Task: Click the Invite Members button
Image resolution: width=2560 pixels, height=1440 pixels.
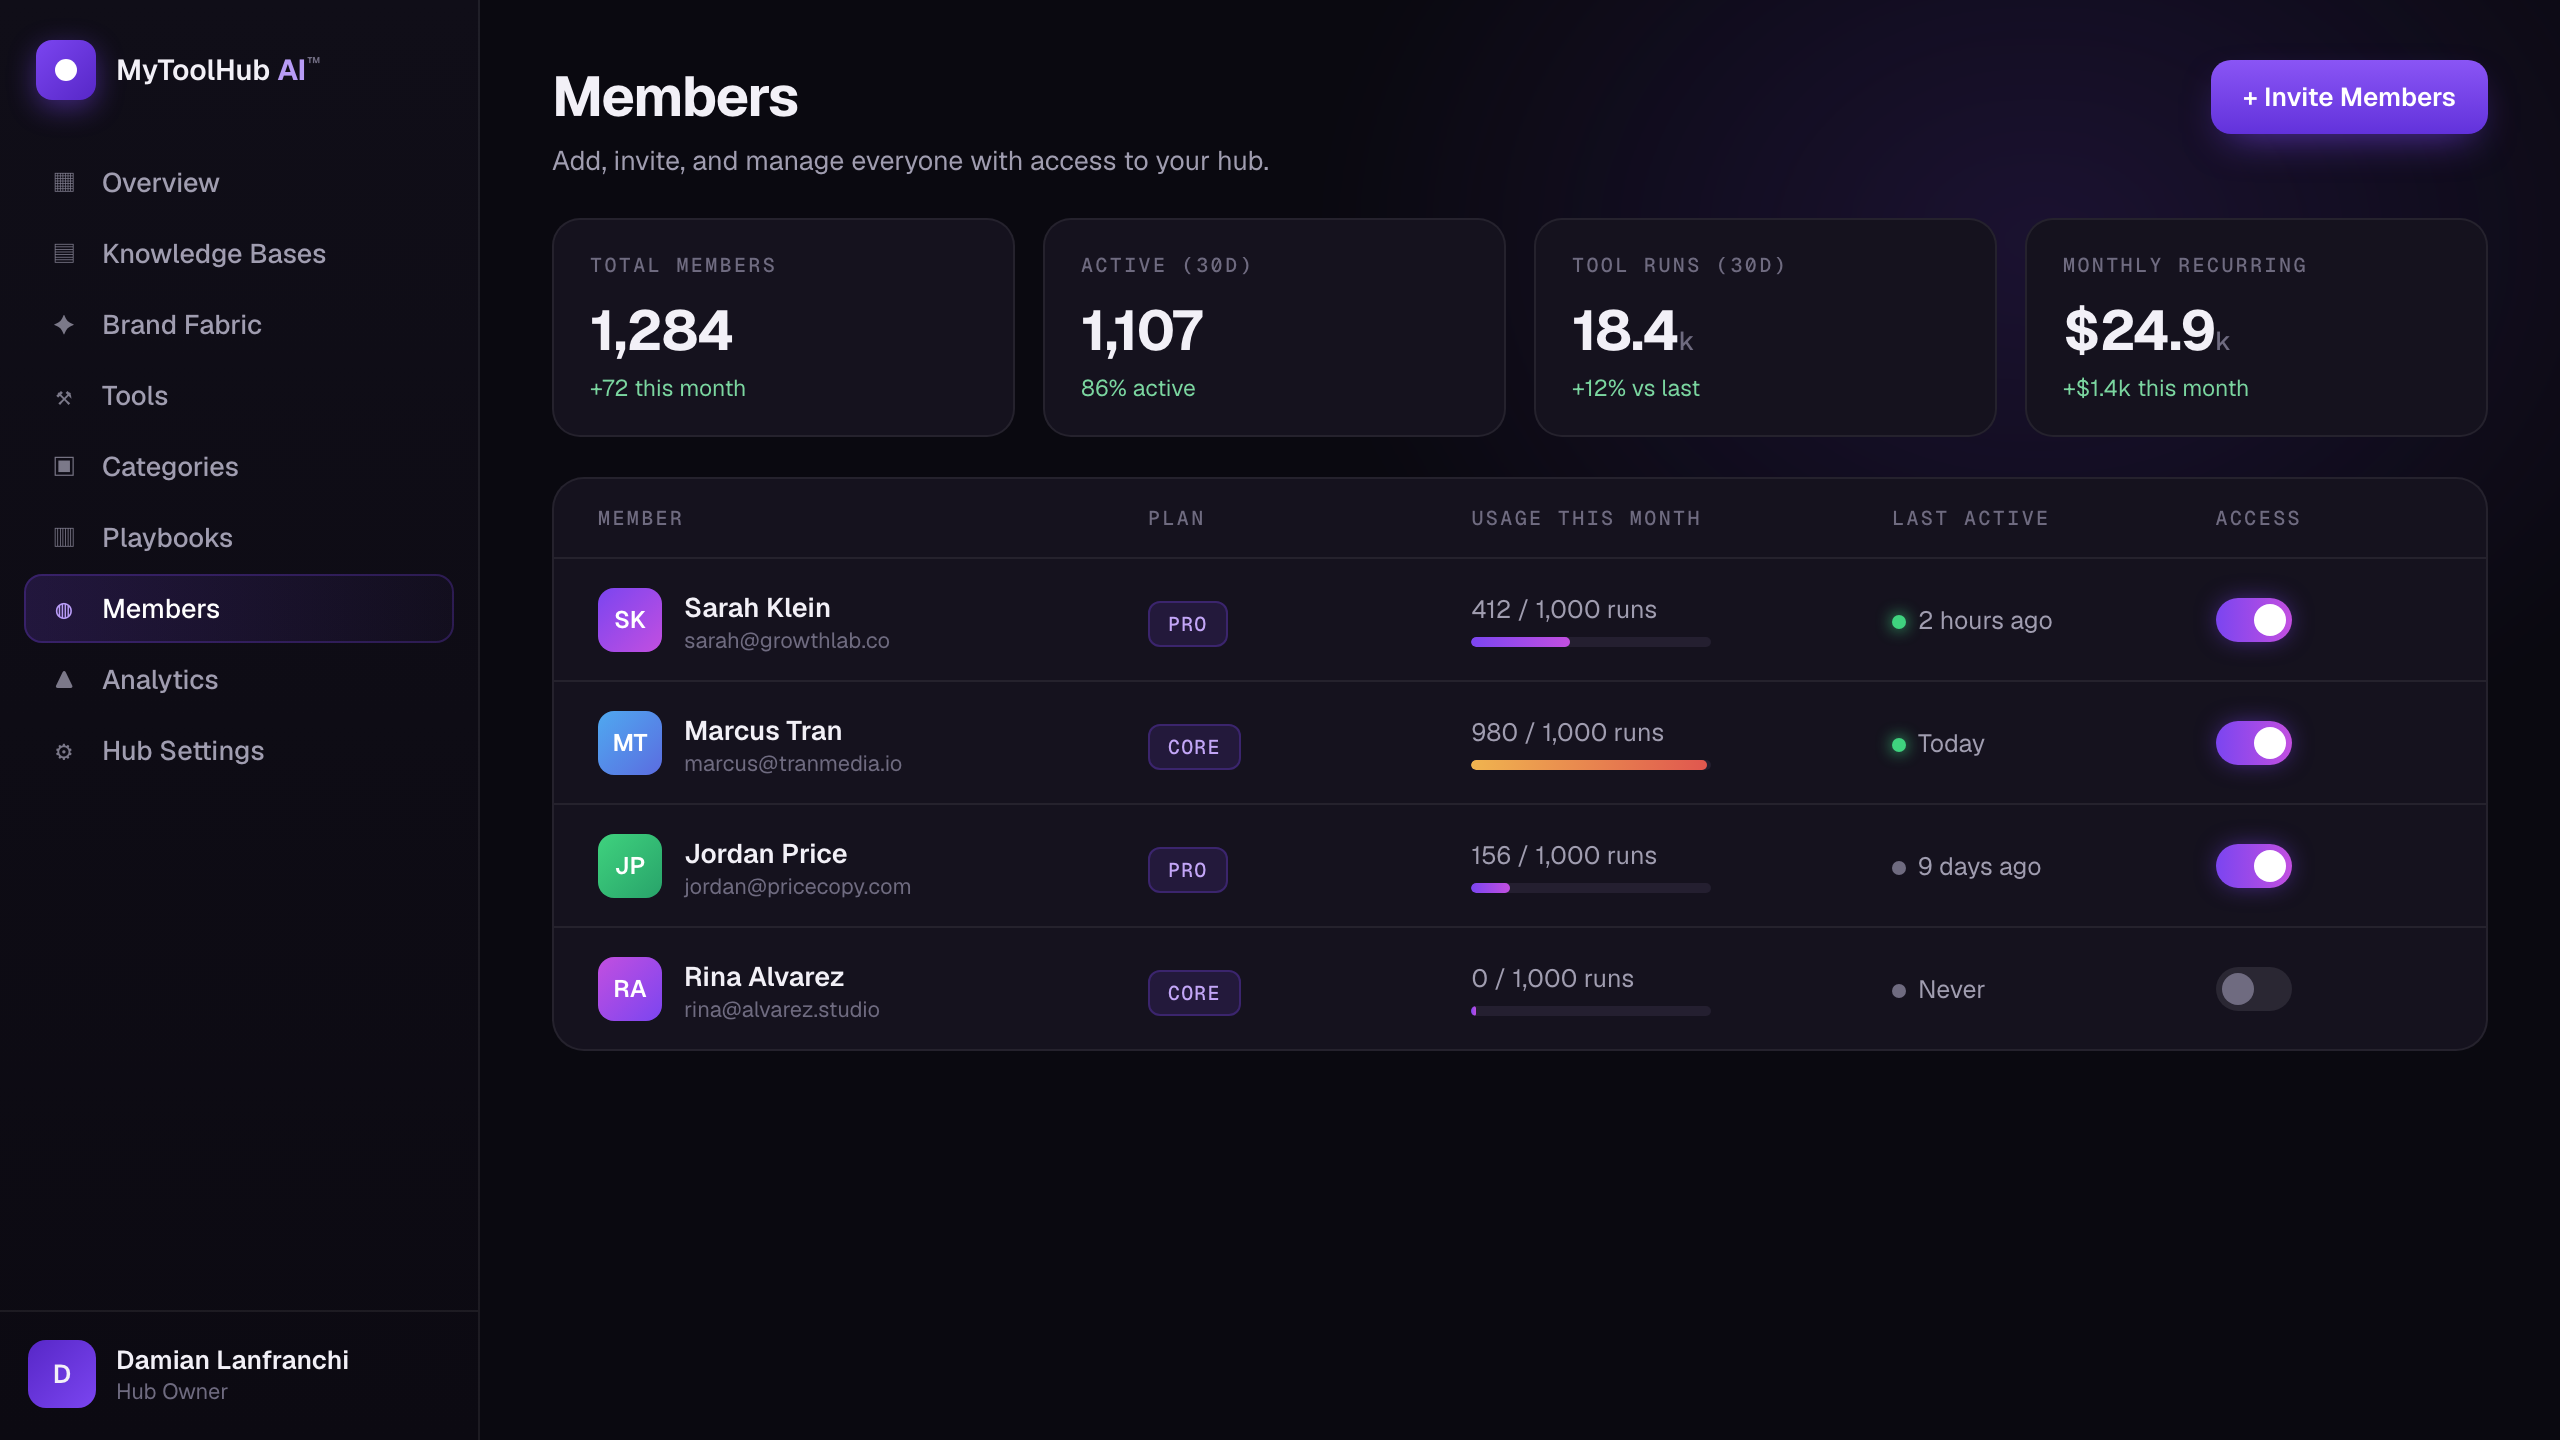Action: 2349,97
